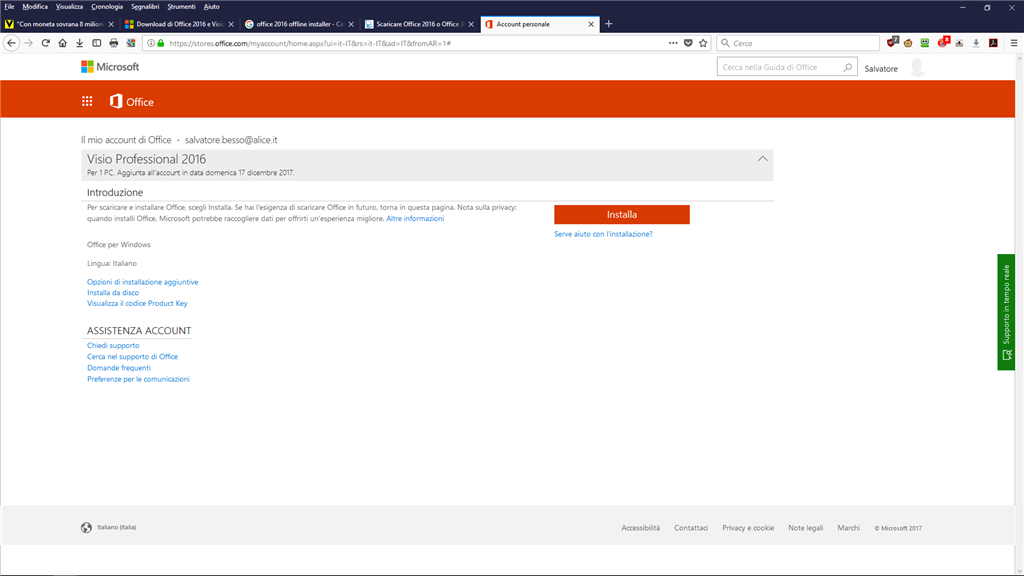Open the Segnalibri menu

(145, 7)
